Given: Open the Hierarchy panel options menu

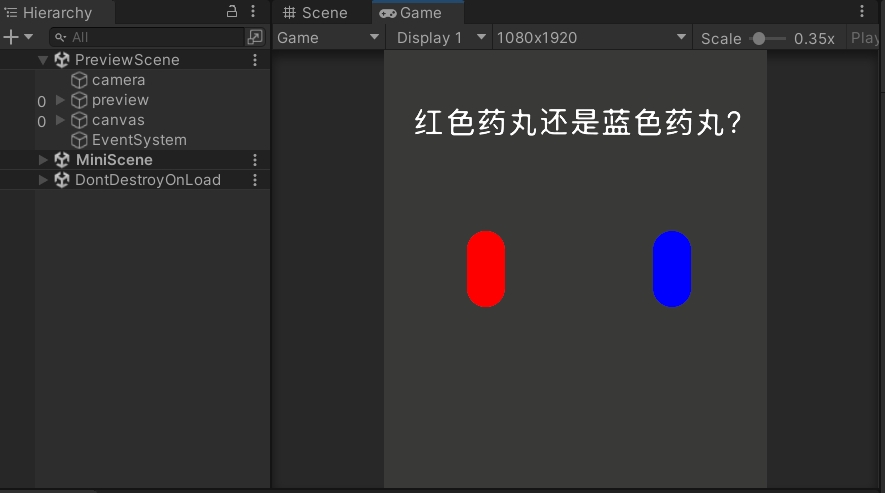Looking at the screenshot, I should pos(253,11).
